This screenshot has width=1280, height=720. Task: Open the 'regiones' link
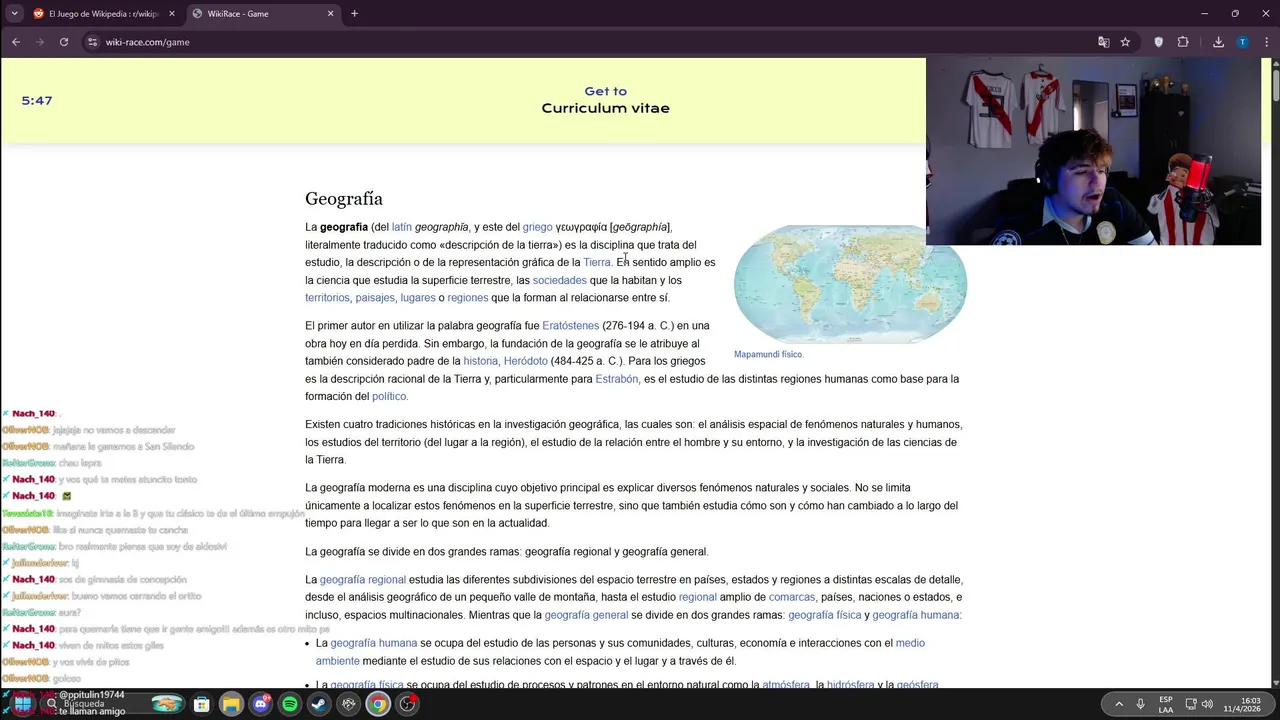[468, 298]
